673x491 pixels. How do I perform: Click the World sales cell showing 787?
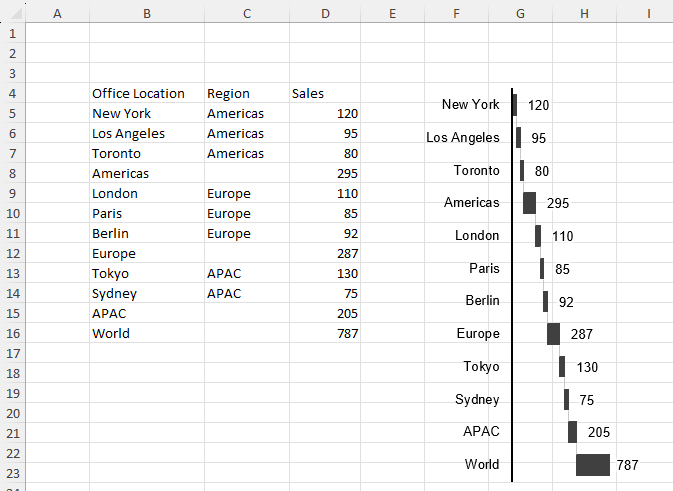point(347,333)
